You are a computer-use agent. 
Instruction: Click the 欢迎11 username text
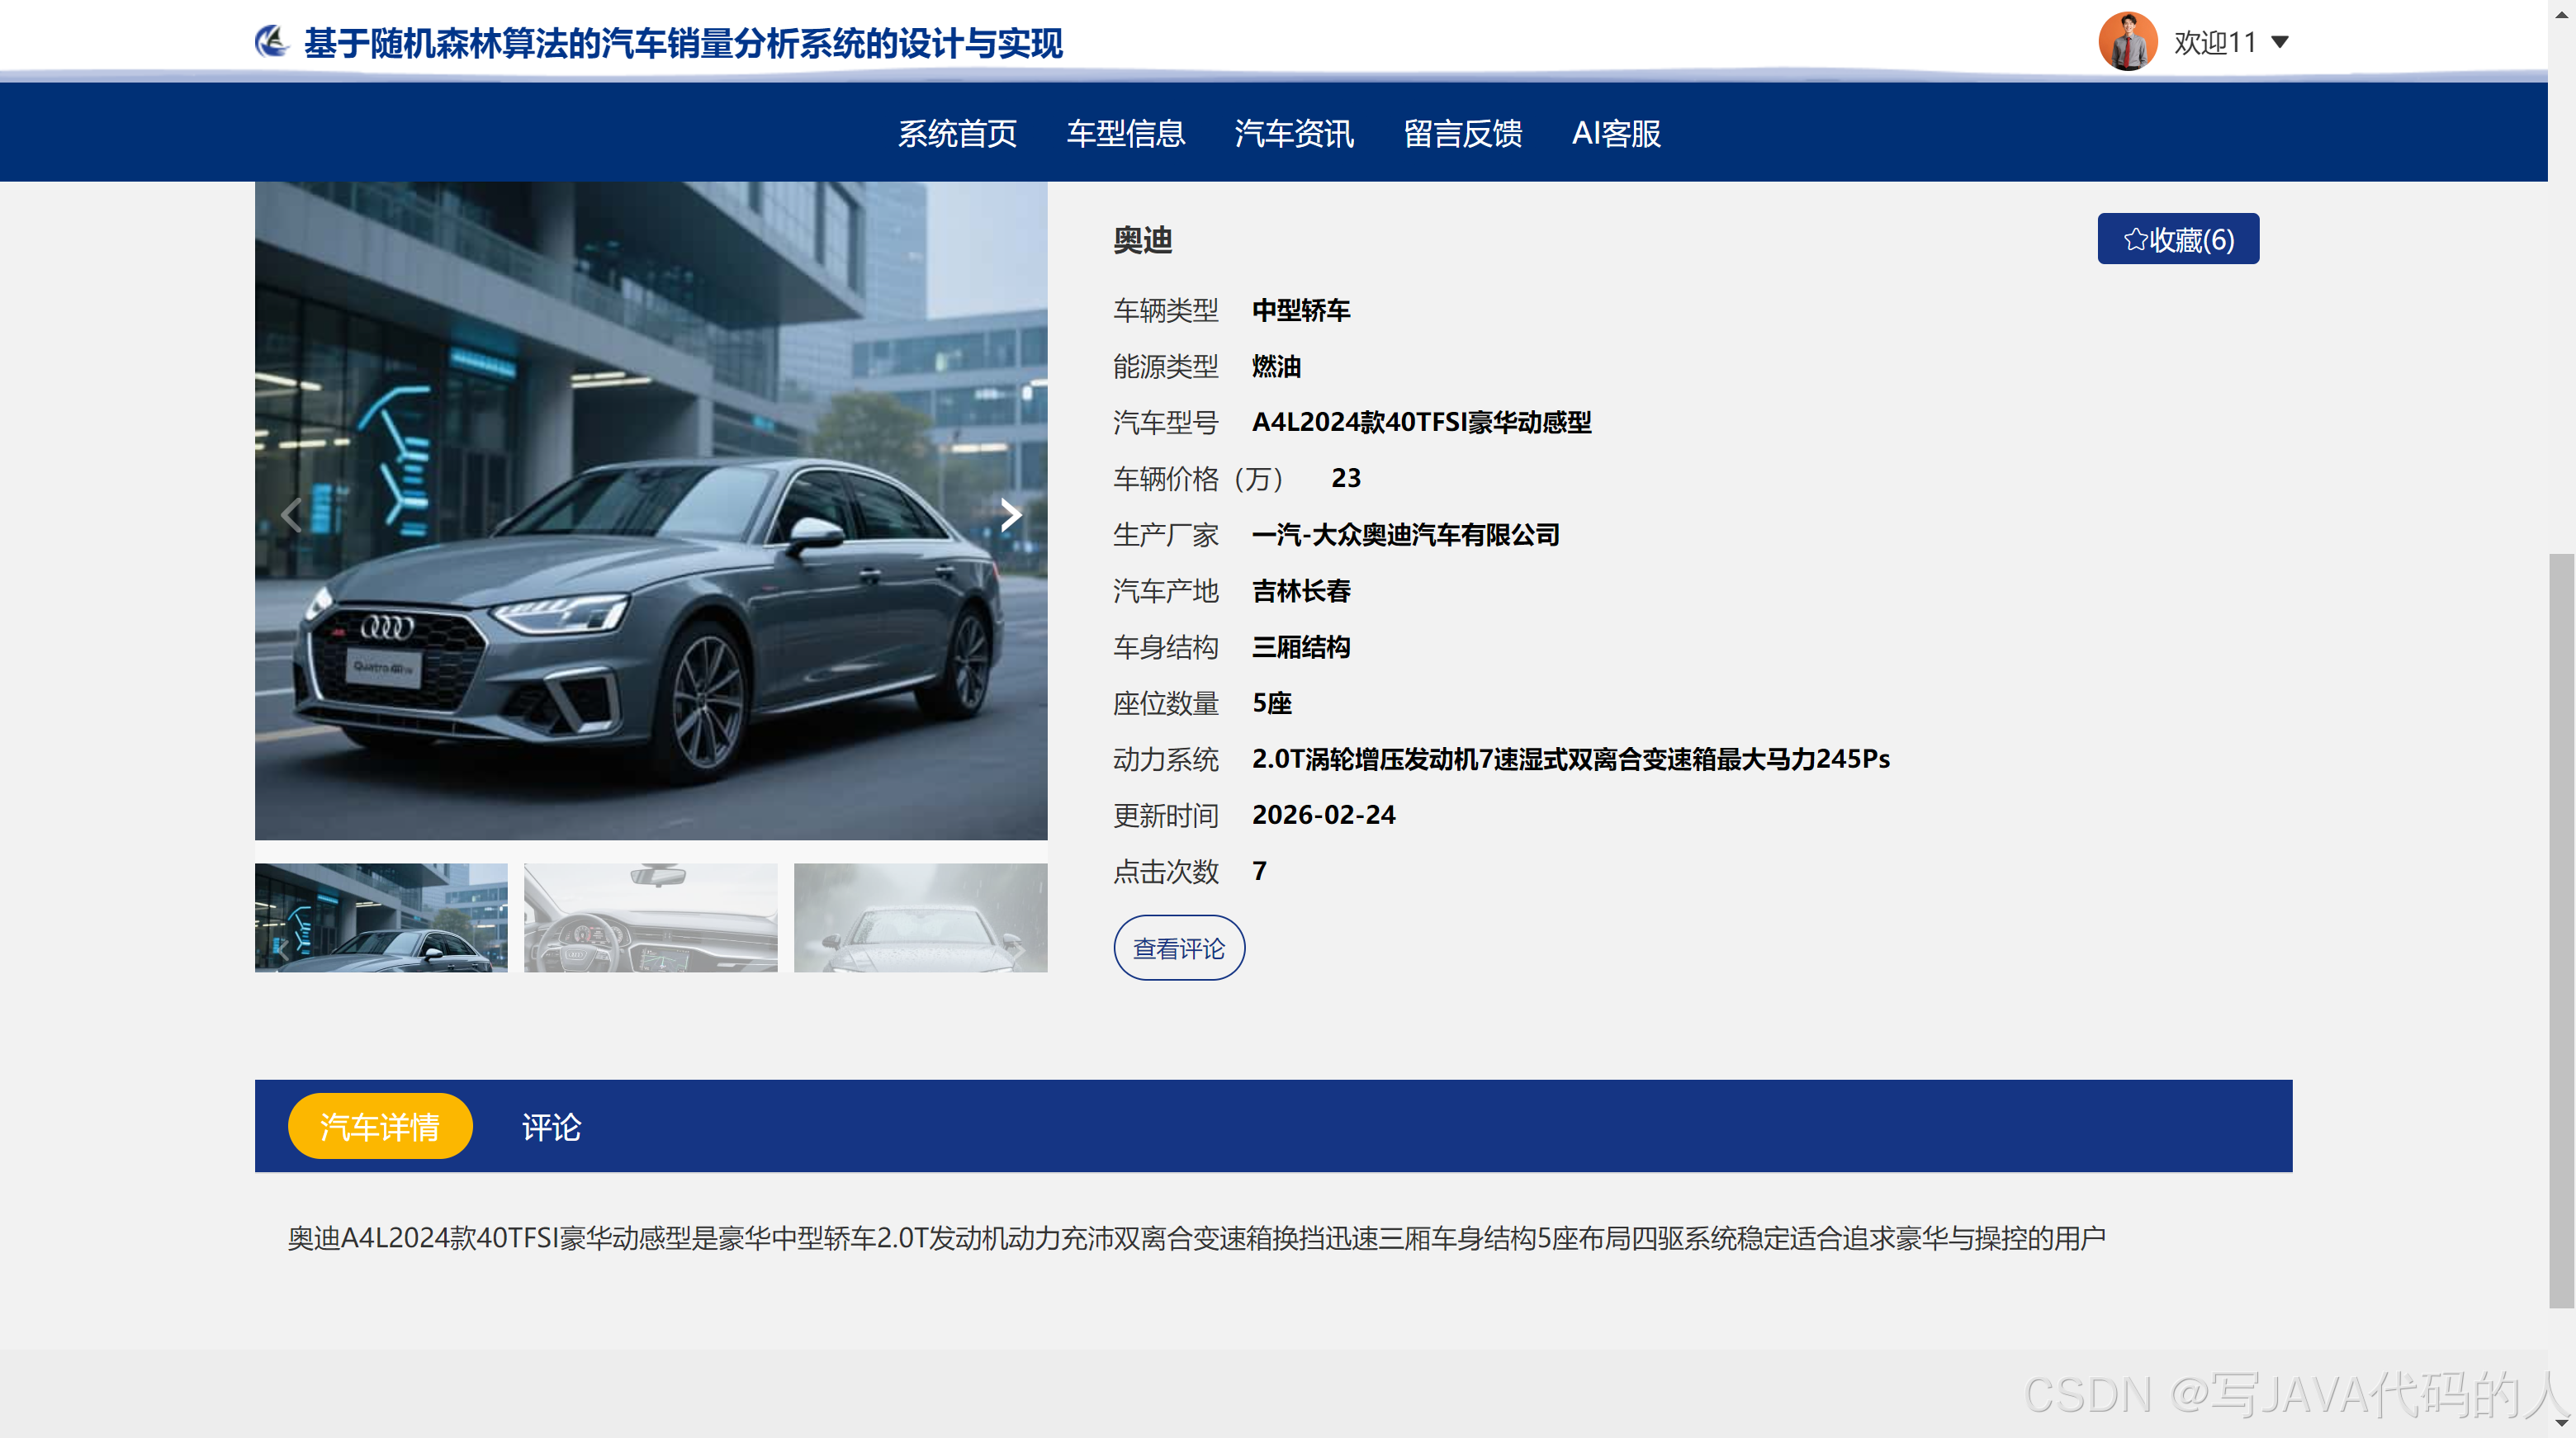click(x=2215, y=42)
